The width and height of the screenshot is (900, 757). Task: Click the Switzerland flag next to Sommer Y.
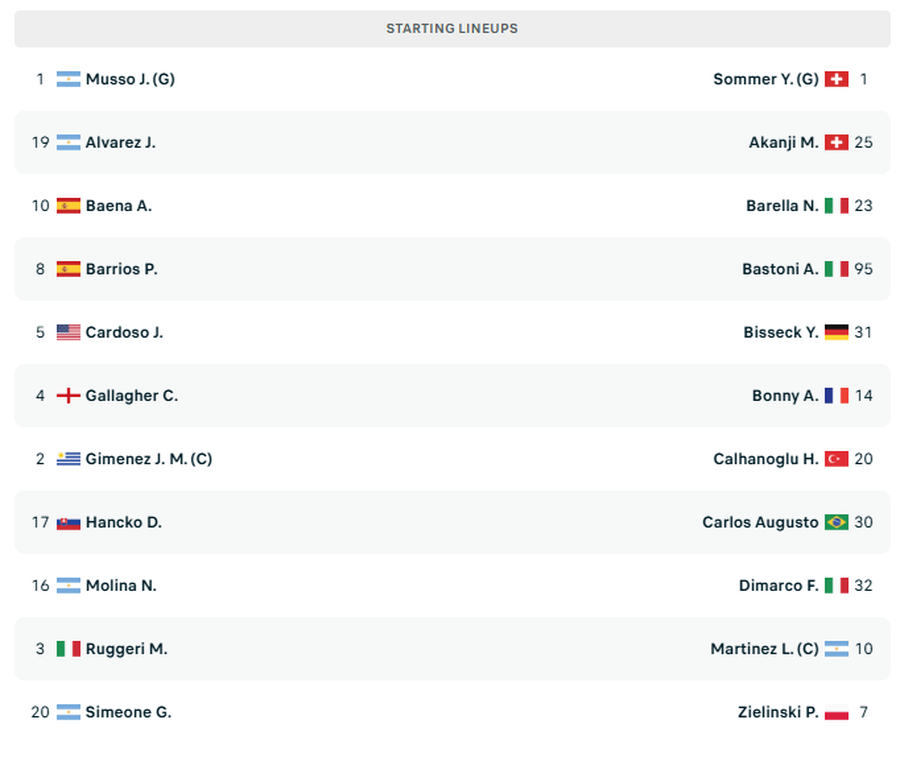(836, 79)
